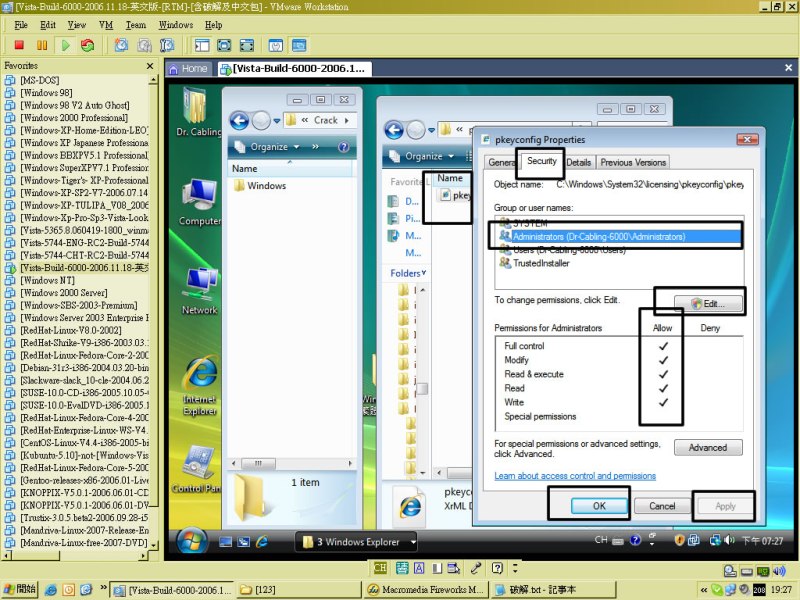Open 3 Windows Explorer taskbar group dropdown
The height and width of the screenshot is (600, 800).
[413, 542]
